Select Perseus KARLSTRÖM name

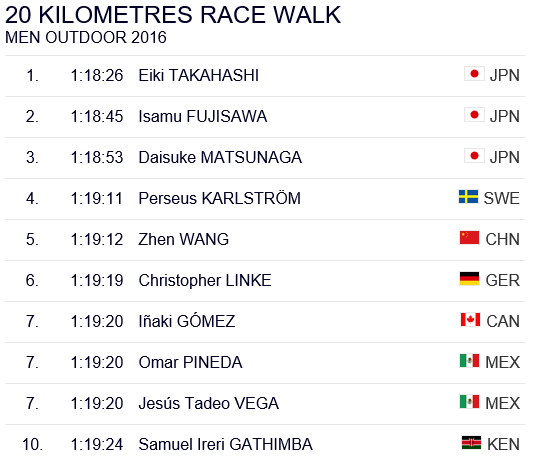click(220, 198)
